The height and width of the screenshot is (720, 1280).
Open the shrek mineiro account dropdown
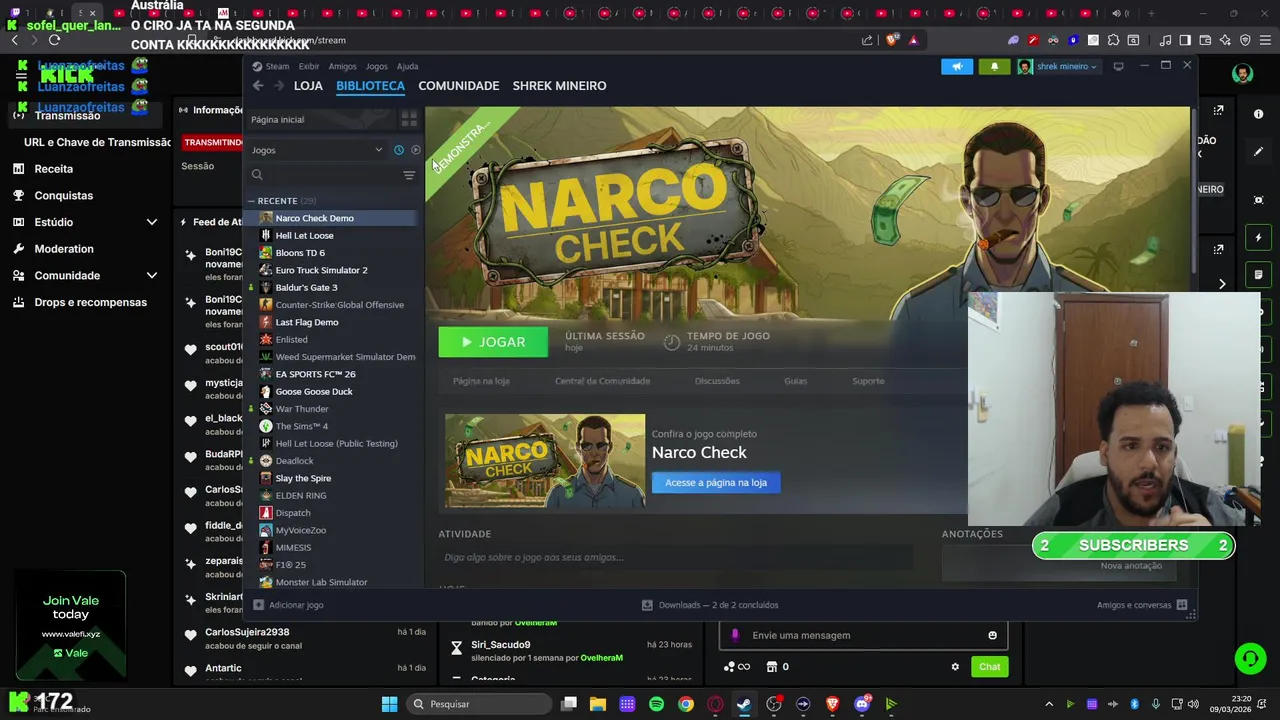[1058, 66]
